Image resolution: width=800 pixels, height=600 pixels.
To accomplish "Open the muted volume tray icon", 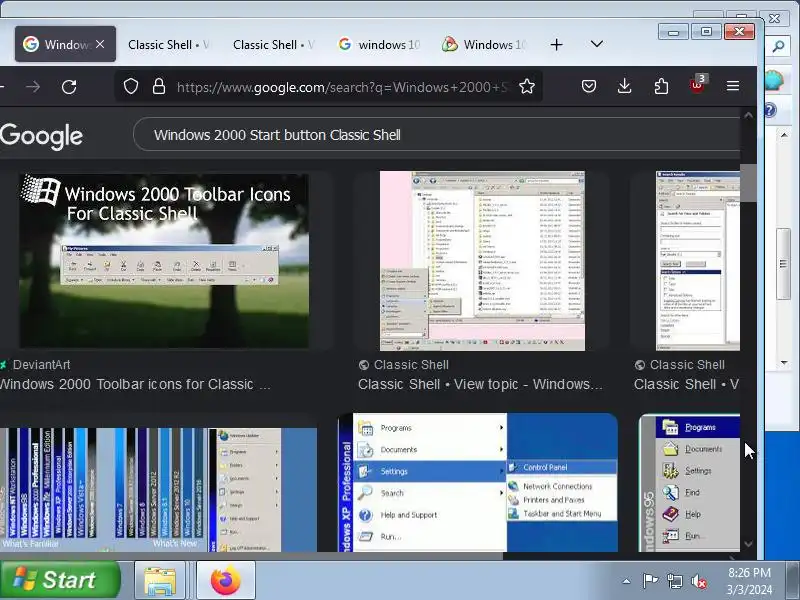I will coord(698,581).
